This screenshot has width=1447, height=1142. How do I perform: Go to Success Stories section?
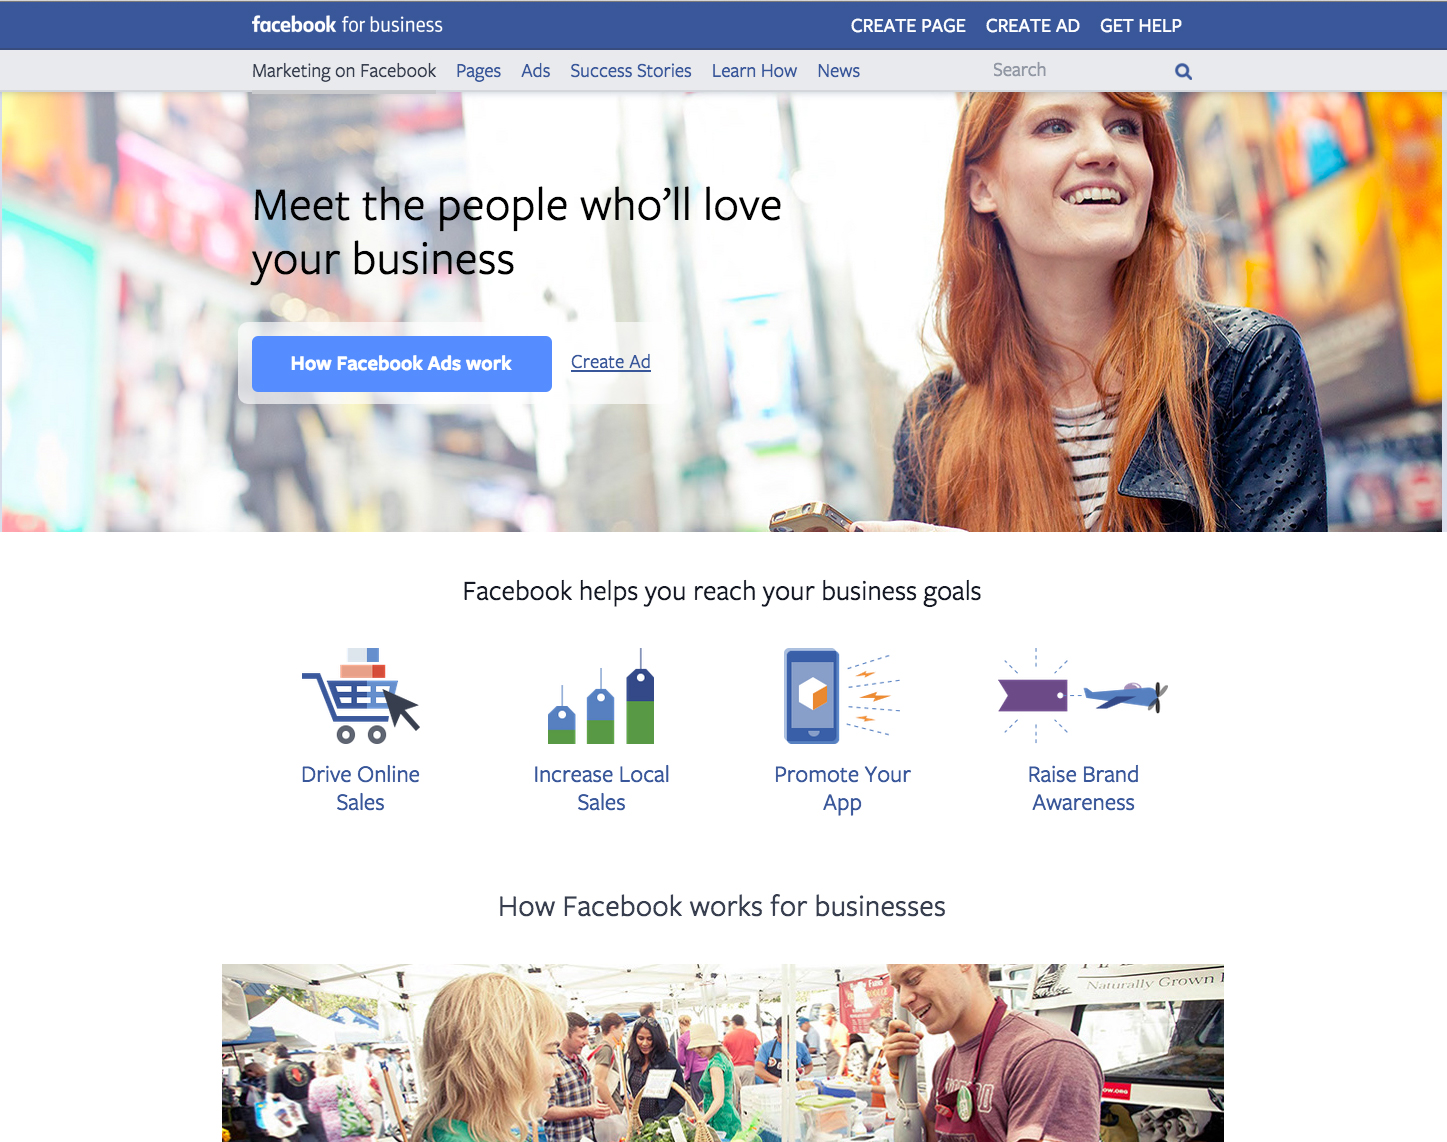coord(631,71)
